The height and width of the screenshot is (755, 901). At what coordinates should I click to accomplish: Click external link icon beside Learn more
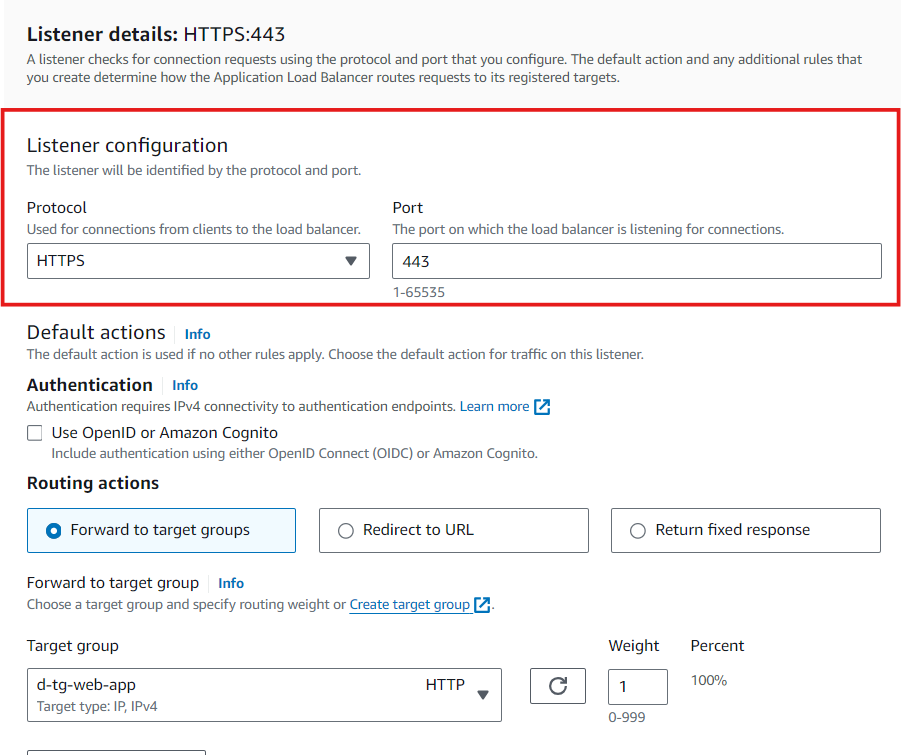point(542,407)
